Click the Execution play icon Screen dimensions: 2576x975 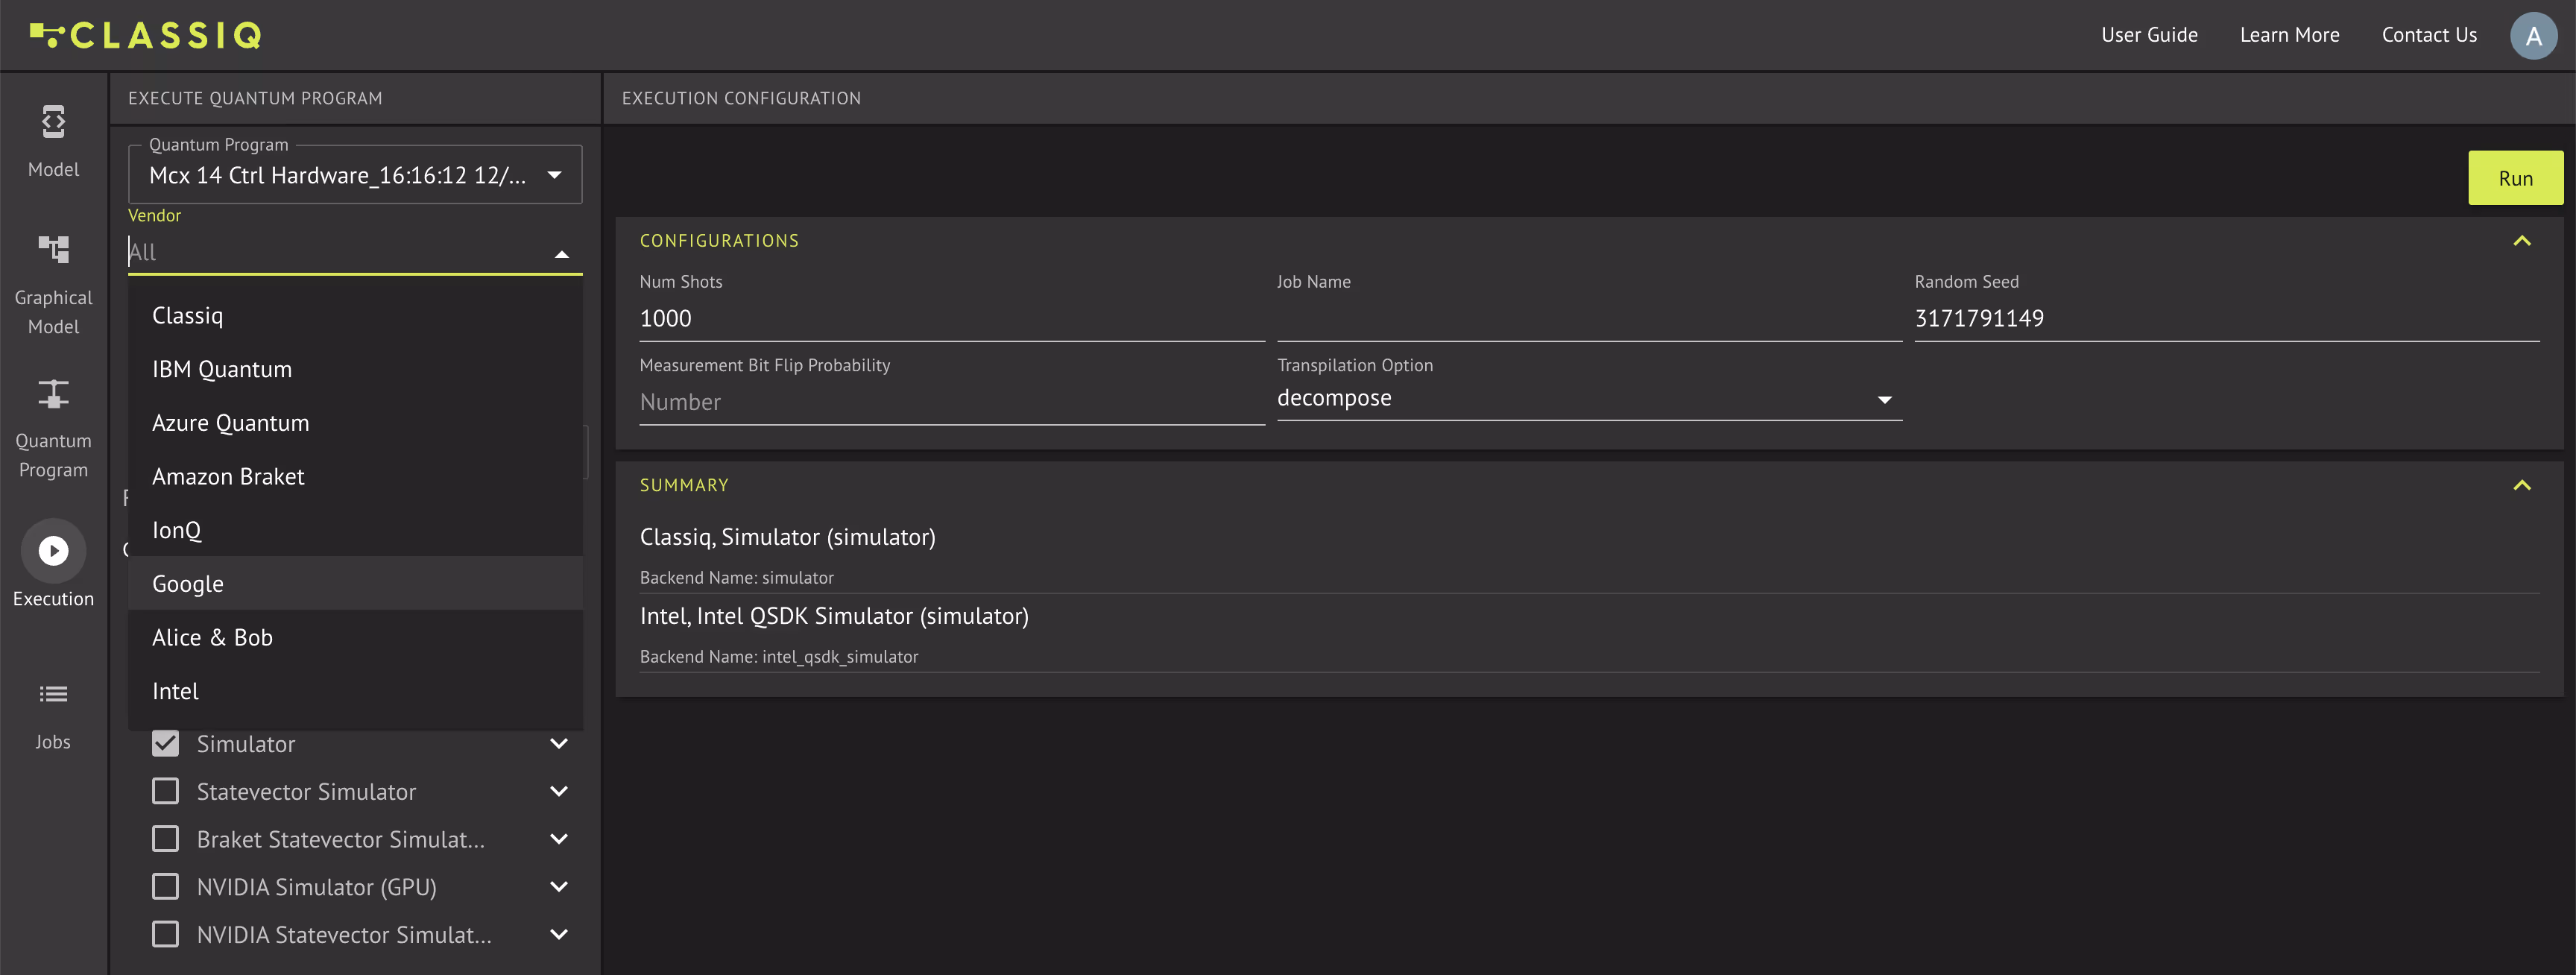pyautogui.click(x=53, y=550)
